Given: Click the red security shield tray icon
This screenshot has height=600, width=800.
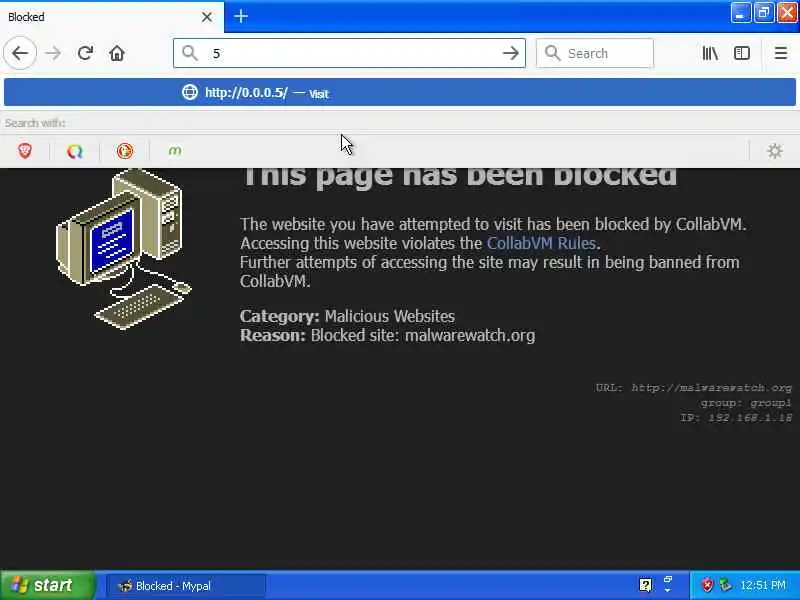Looking at the screenshot, I should [707, 585].
